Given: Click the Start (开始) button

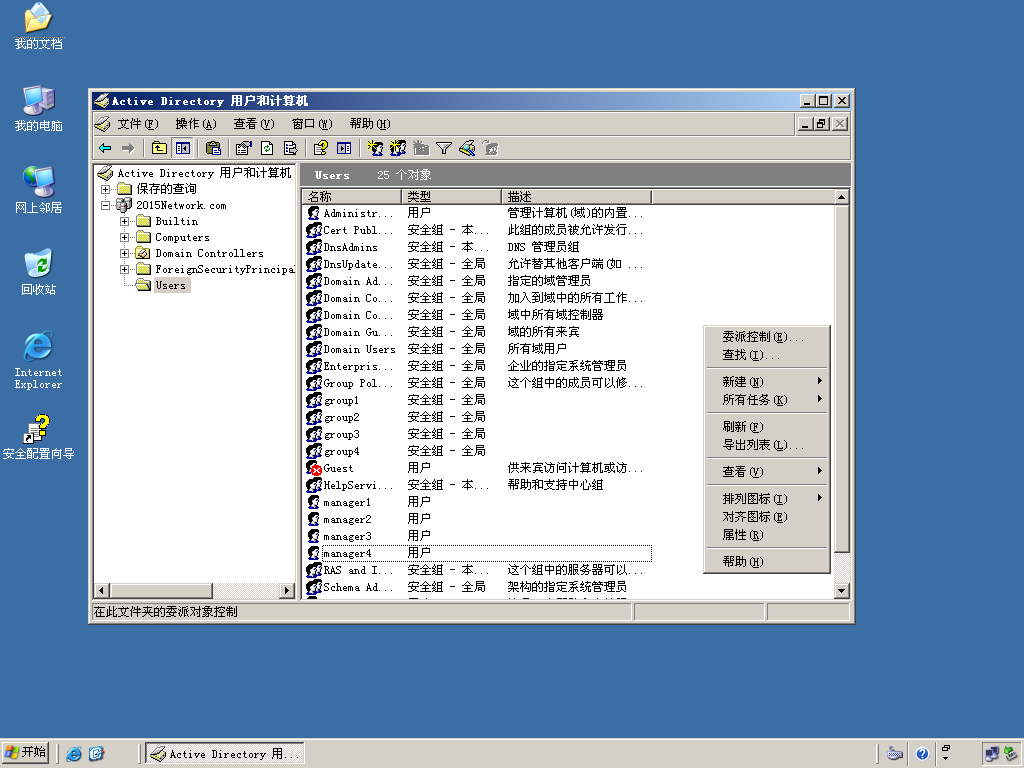Looking at the screenshot, I should pos(26,753).
